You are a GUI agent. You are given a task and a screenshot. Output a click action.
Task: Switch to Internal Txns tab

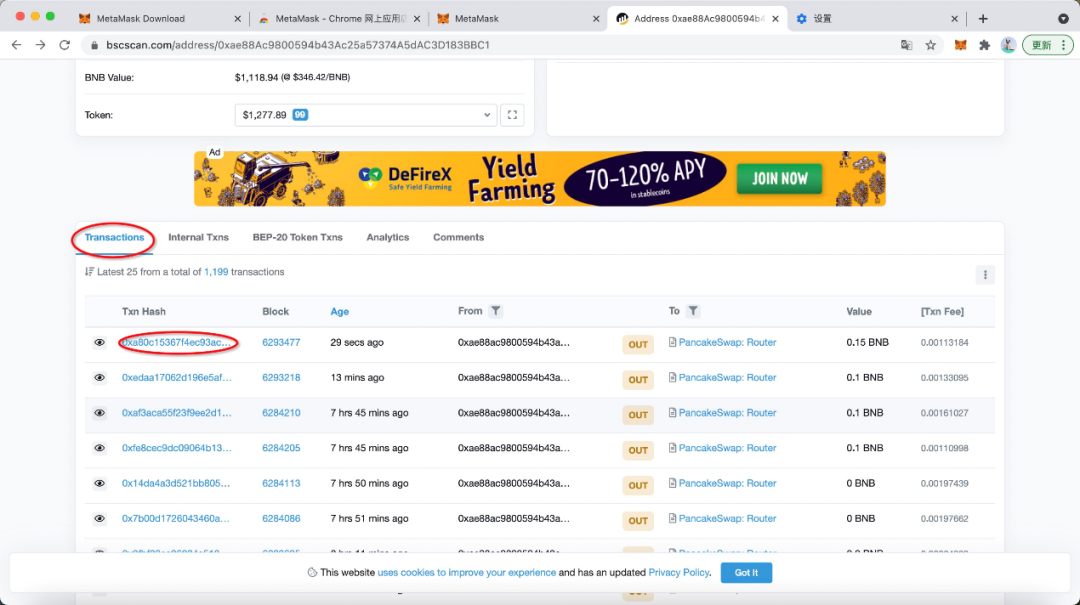point(198,237)
